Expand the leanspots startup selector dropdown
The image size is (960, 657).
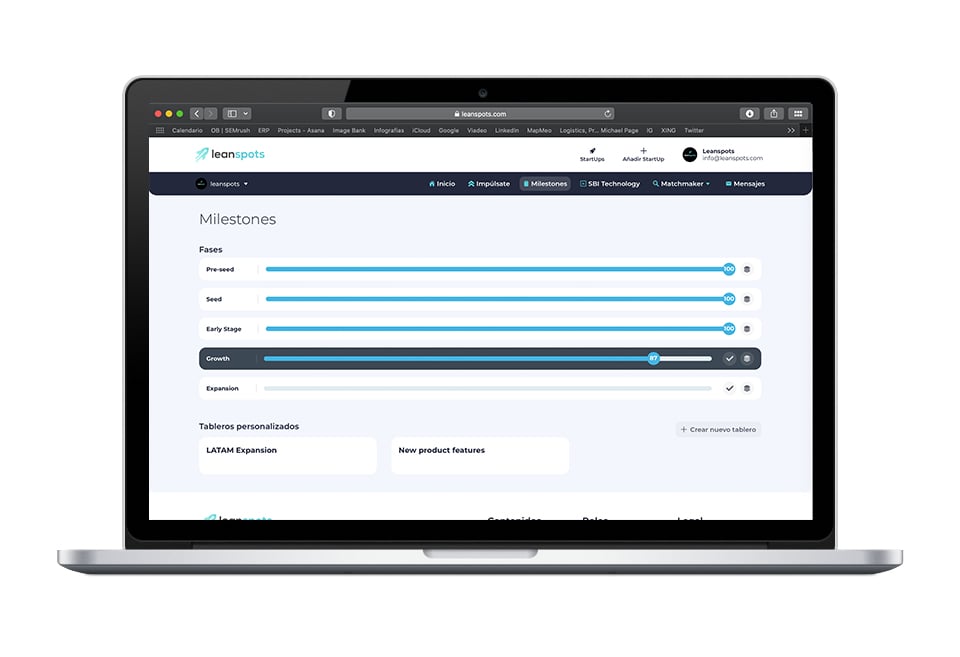click(222, 184)
